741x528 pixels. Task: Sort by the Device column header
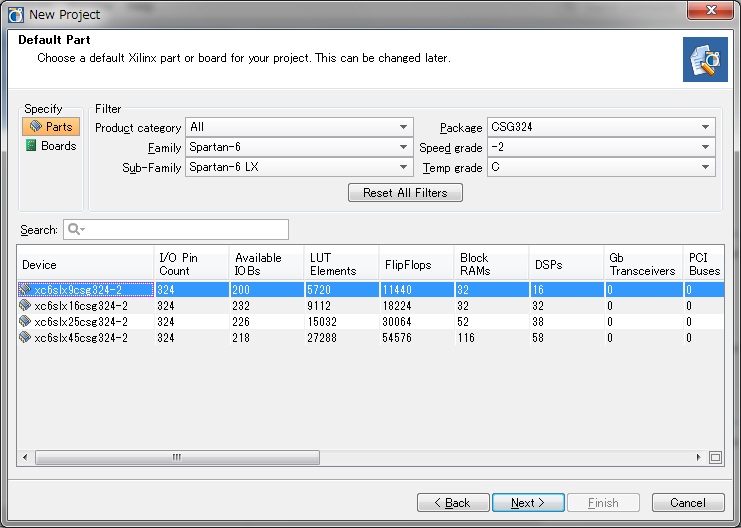86,264
